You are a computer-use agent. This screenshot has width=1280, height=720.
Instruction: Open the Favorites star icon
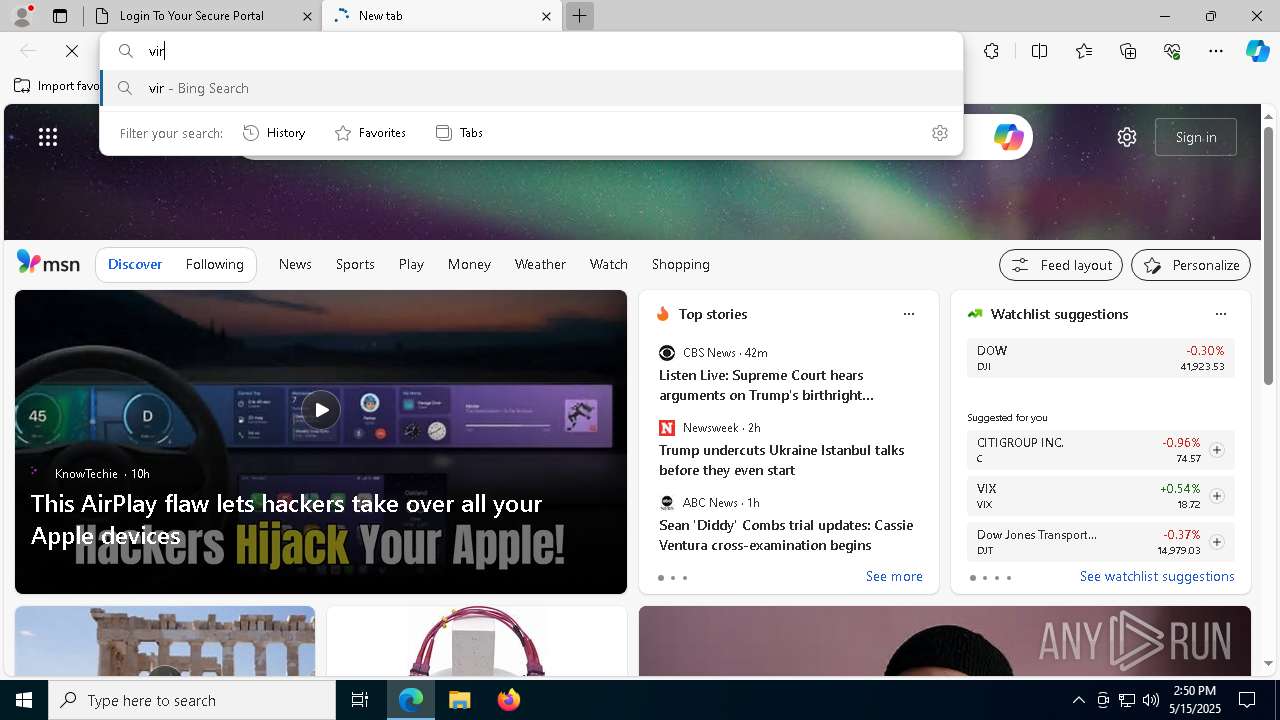[x=1084, y=51]
